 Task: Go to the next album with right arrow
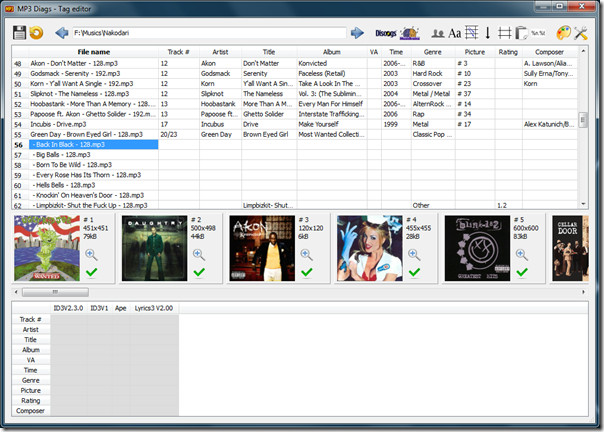pyautogui.click(x=357, y=33)
